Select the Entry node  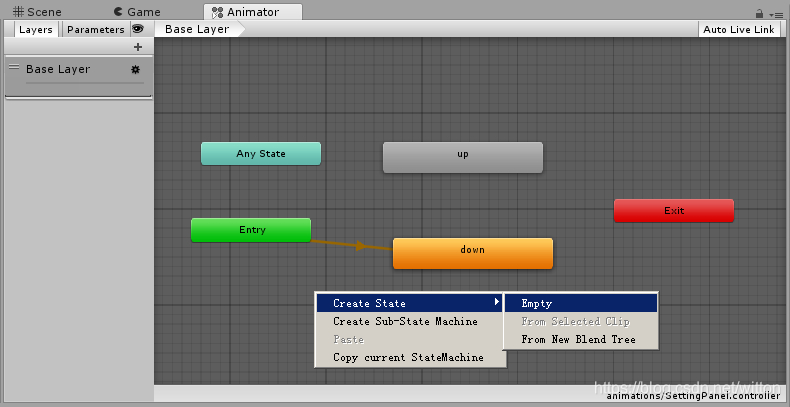(x=251, y=230)
